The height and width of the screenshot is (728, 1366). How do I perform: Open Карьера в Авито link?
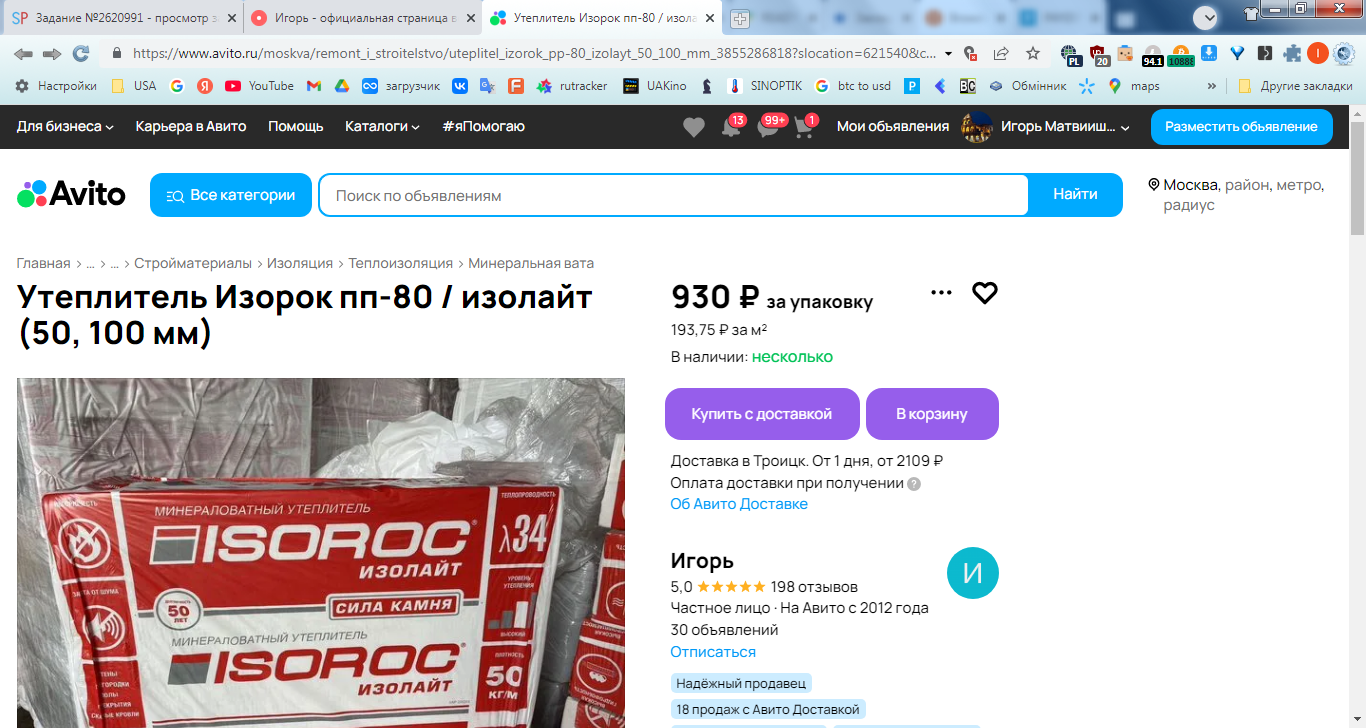point(191,126)
